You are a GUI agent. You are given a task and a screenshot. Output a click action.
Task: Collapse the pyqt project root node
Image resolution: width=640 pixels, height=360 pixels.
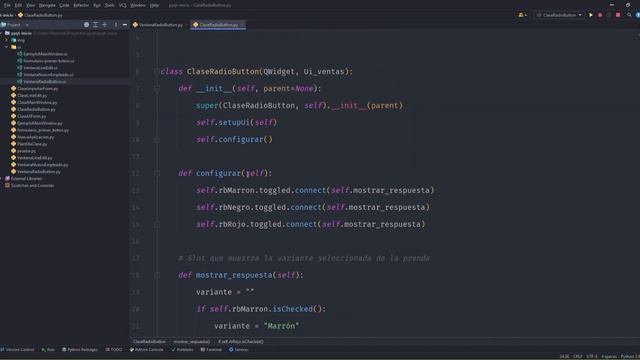click(x=2, y=33)
